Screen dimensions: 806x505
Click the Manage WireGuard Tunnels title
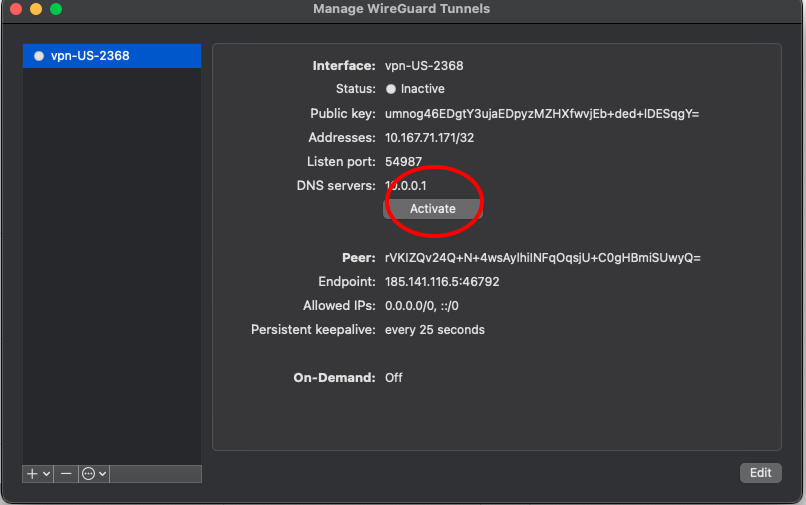pyautogui.click(x=401, y=9)
